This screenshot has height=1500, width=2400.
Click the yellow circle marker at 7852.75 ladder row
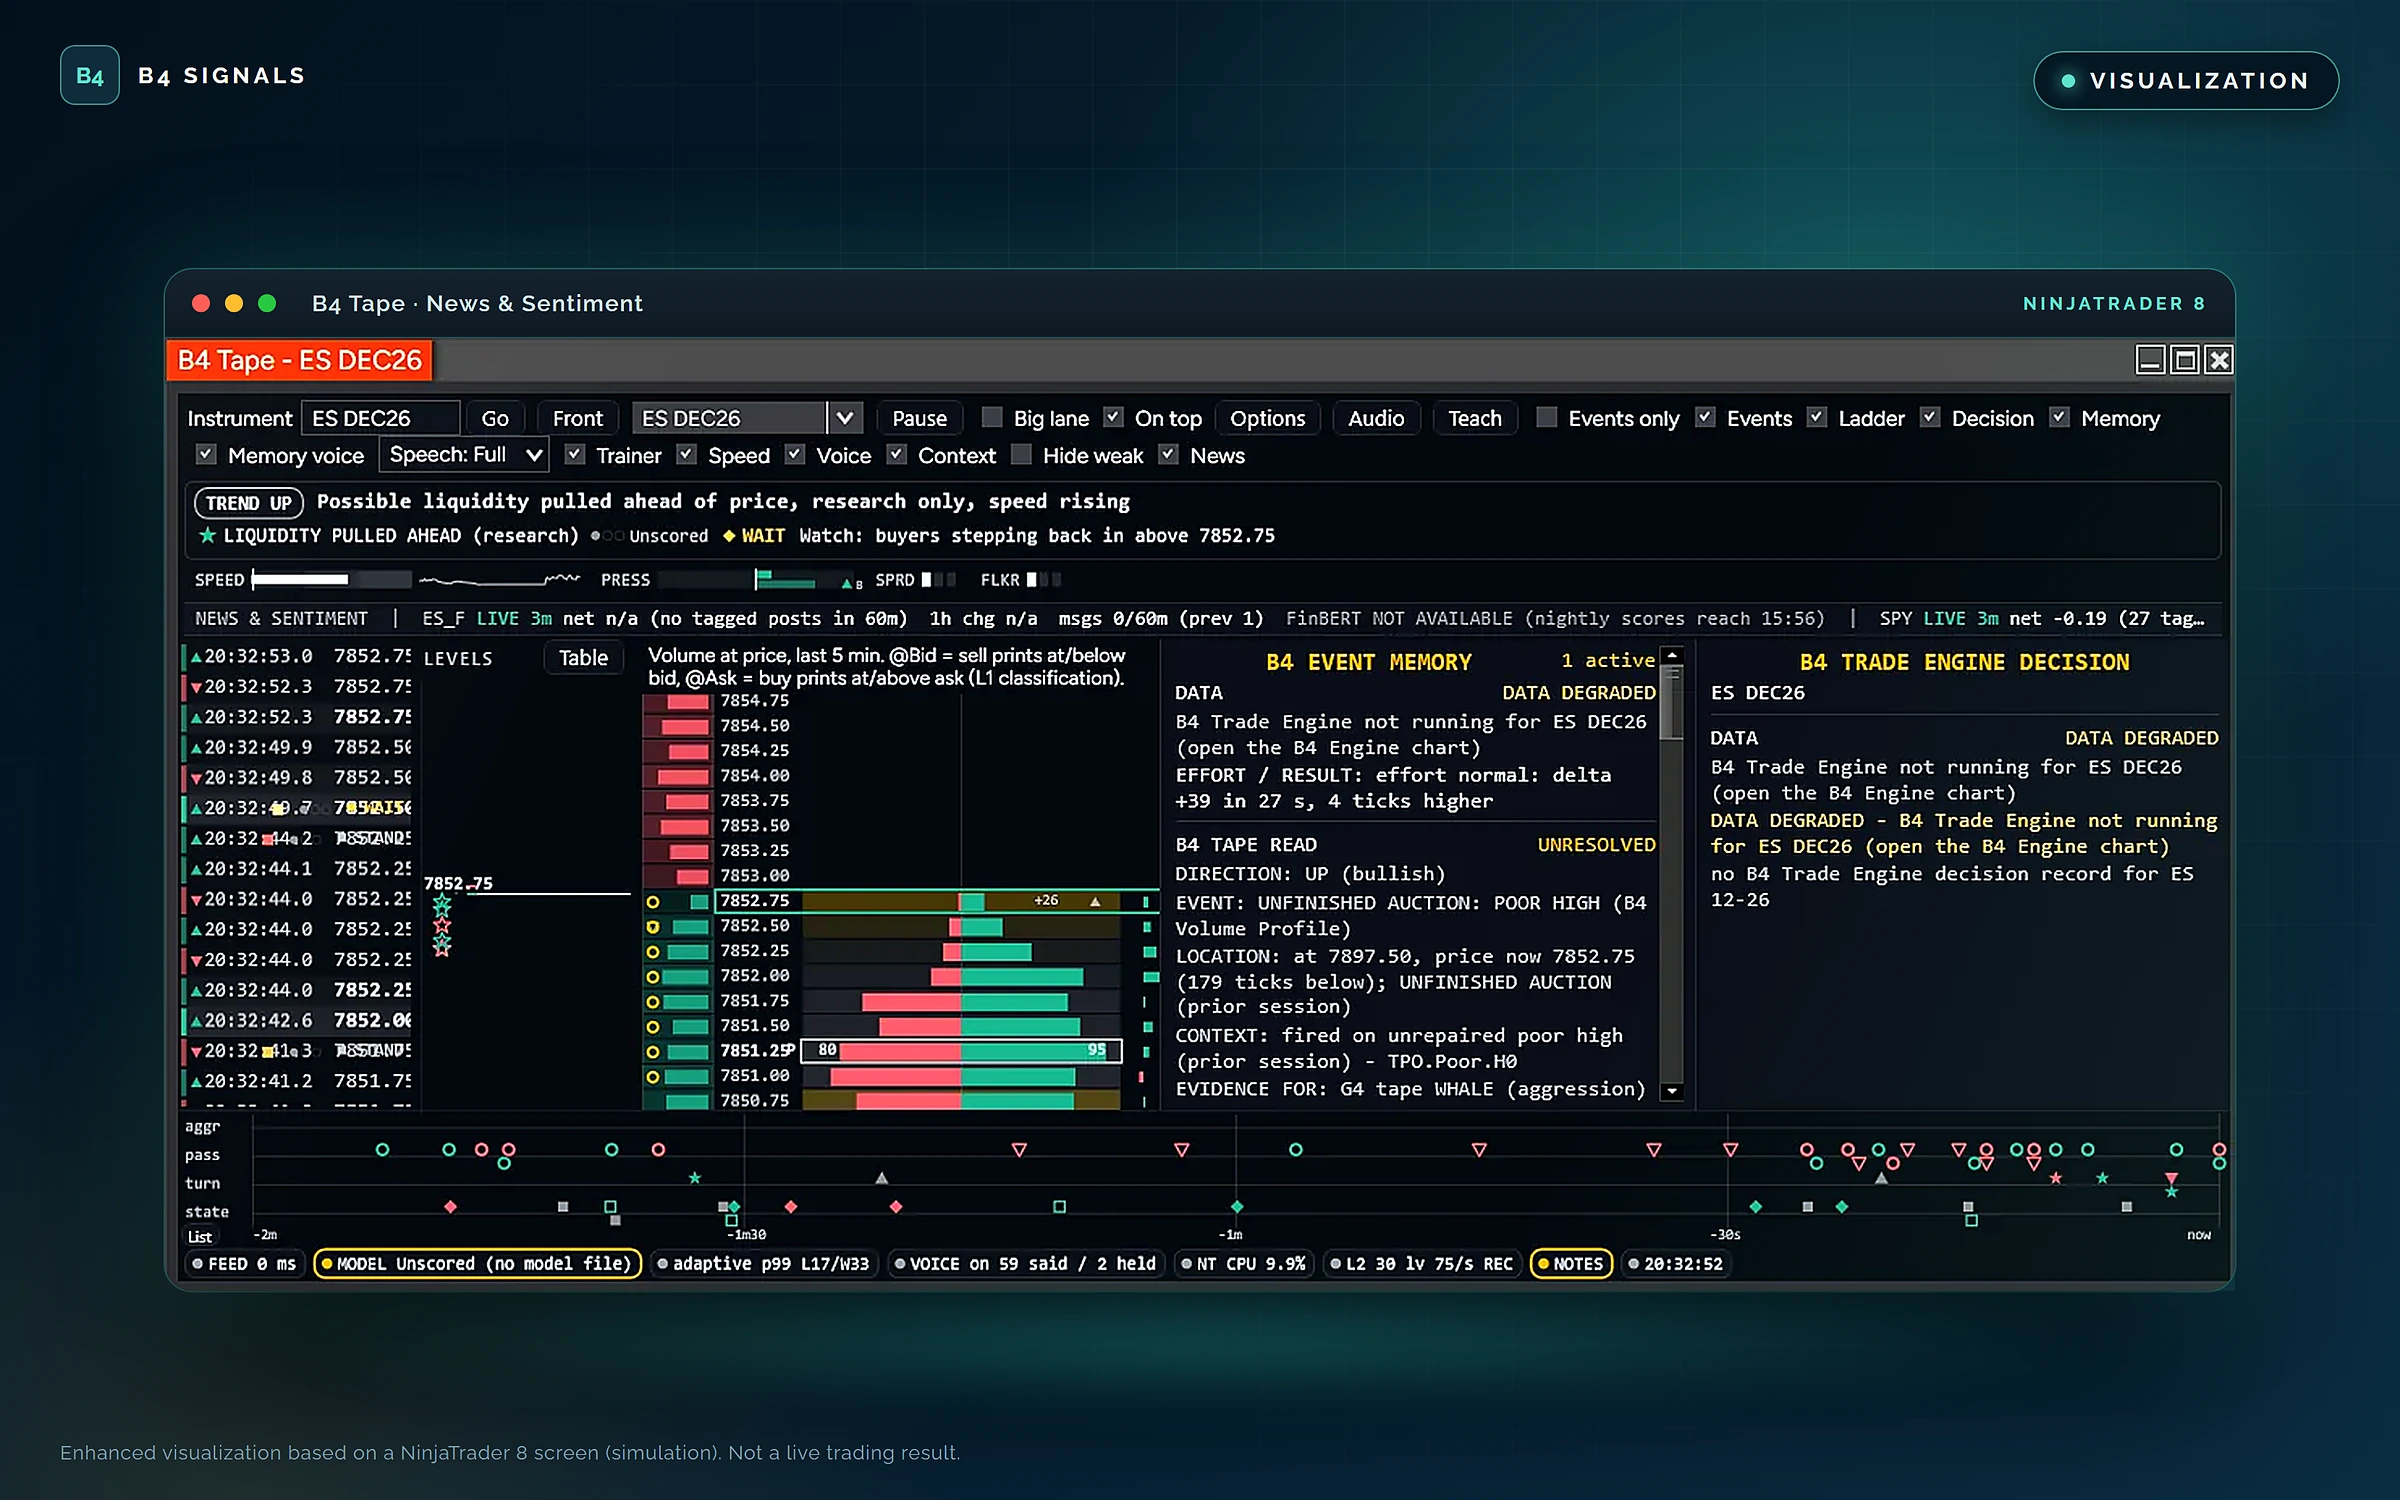(x=652, y=902)
